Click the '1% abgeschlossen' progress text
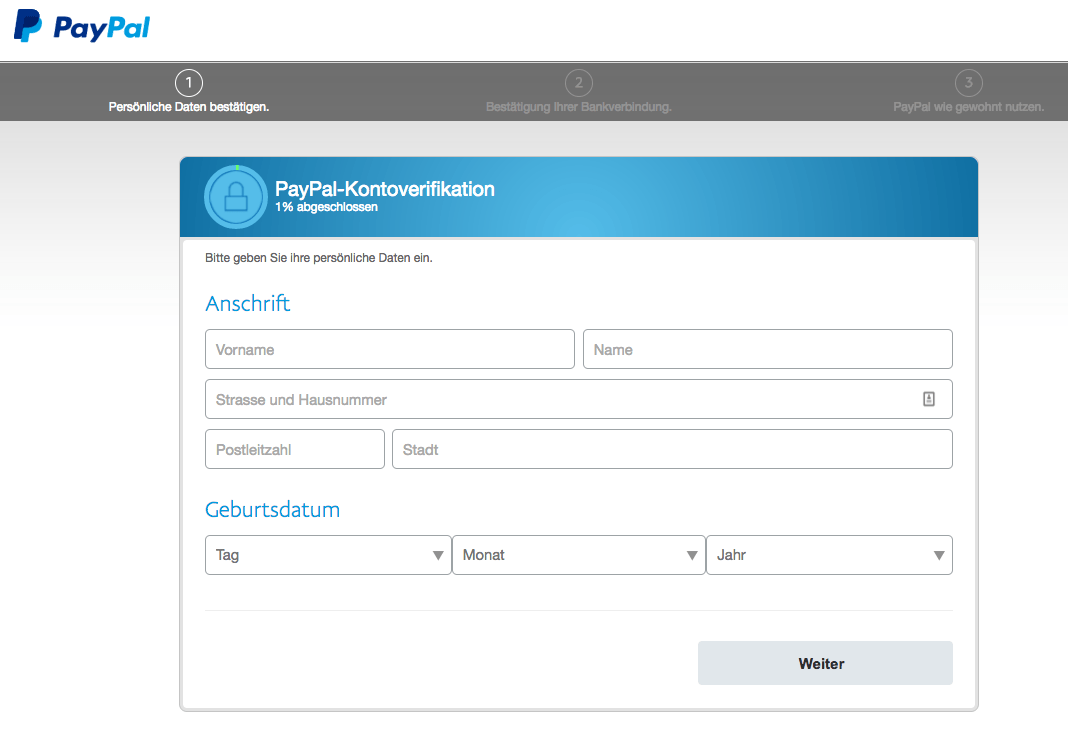Viewport: 1068px width, 734px height. click(x=326, y=207)
